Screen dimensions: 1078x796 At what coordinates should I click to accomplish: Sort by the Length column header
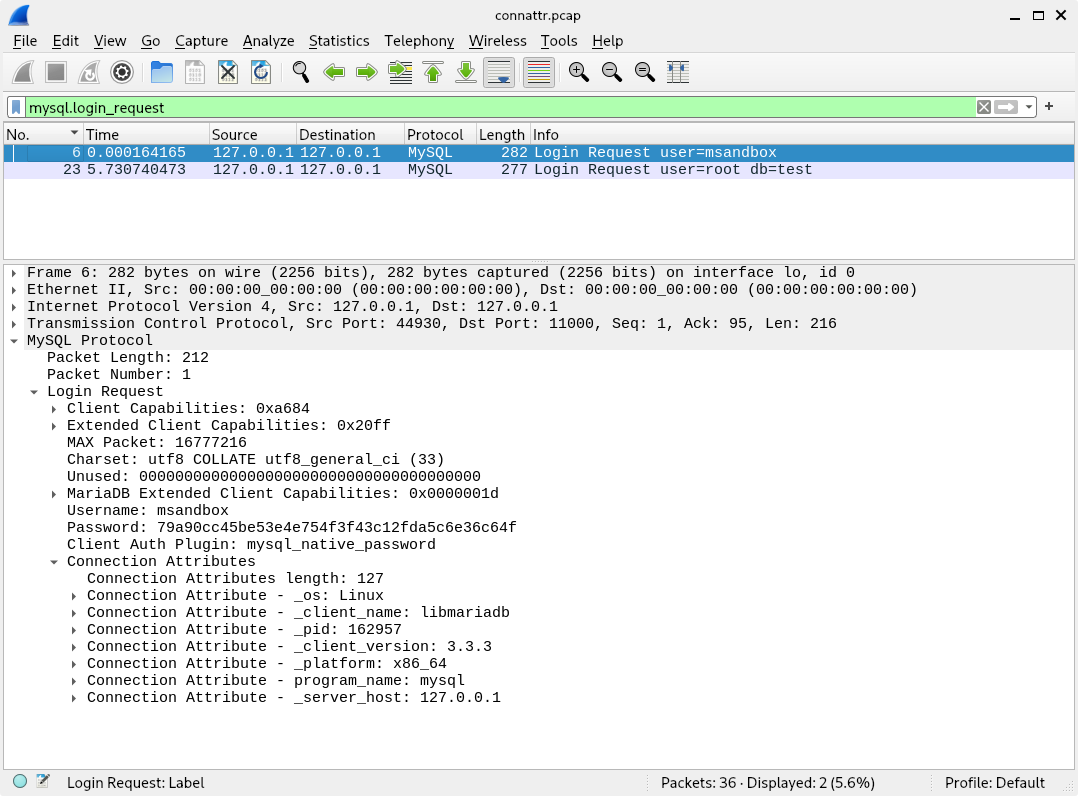pos(503,135)
